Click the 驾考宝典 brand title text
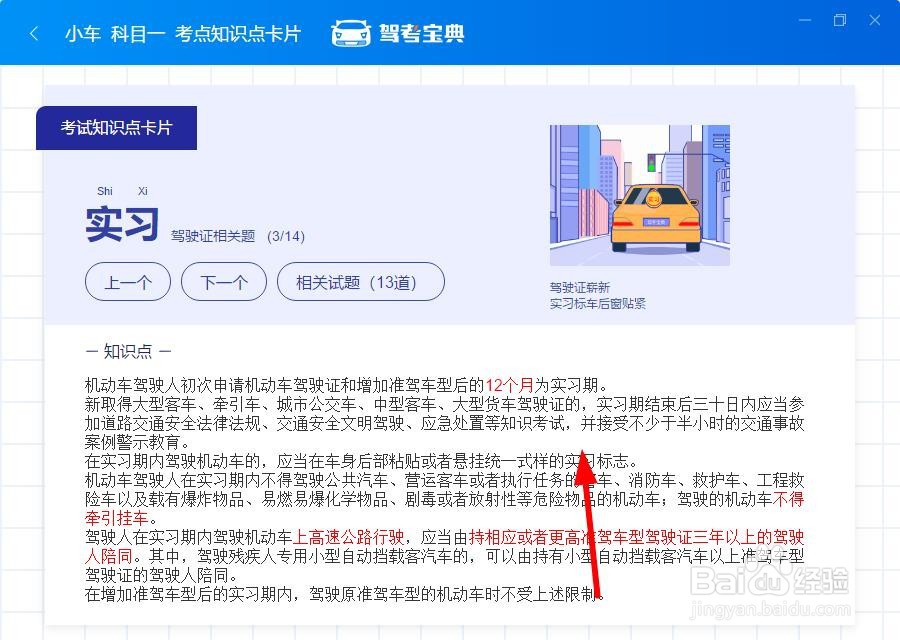 point(421,34)
